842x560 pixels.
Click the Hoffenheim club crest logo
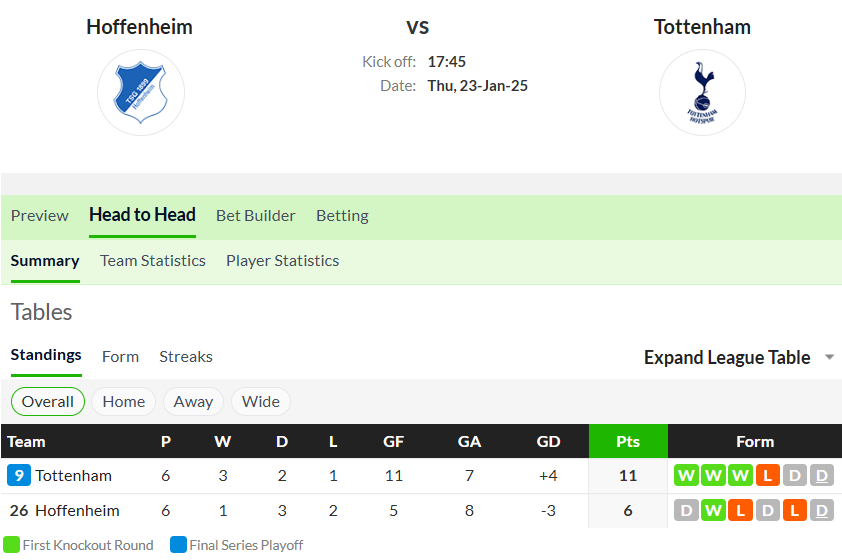click(x=141, y=92)
